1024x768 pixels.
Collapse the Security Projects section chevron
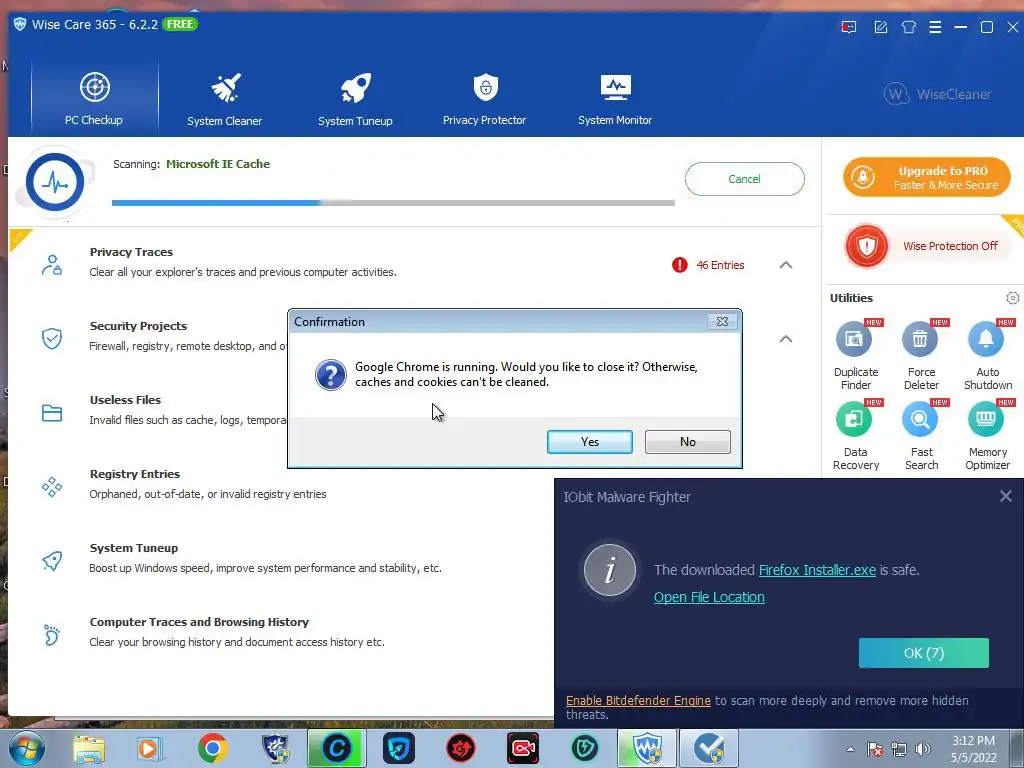(786, 339)
